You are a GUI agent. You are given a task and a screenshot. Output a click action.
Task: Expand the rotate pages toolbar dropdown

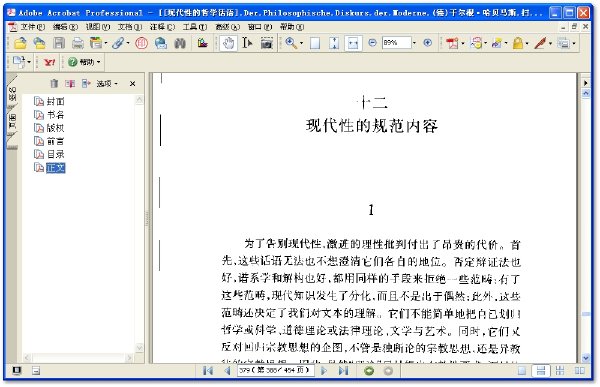pos(29,62)
